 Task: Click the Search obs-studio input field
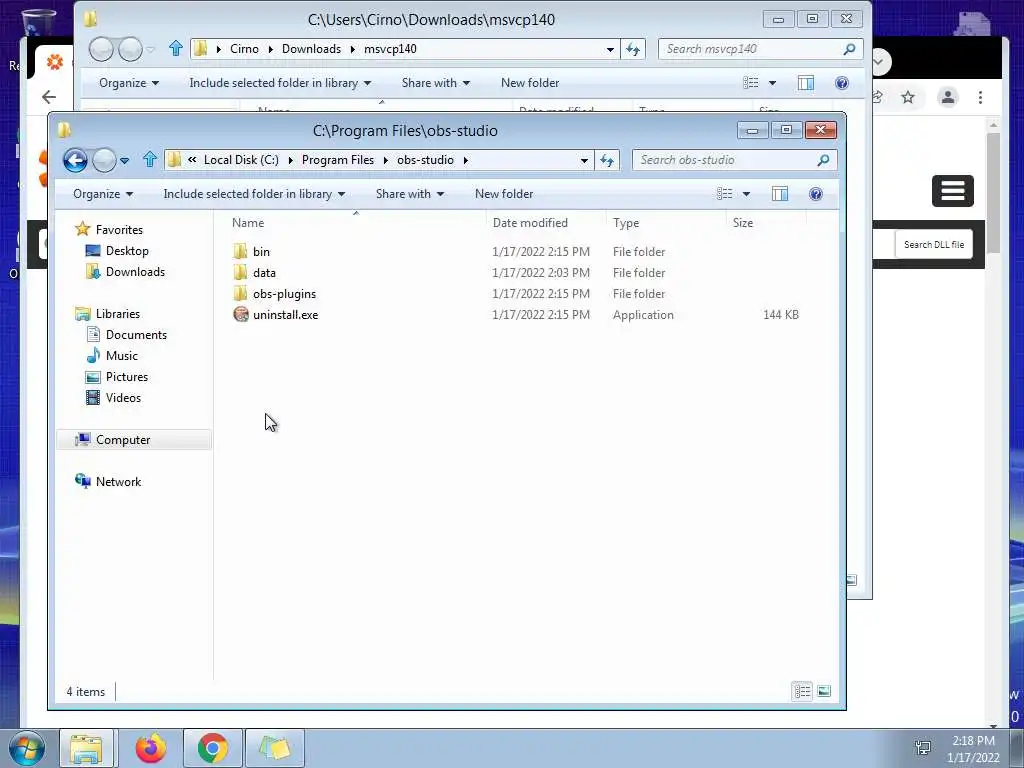724,160
